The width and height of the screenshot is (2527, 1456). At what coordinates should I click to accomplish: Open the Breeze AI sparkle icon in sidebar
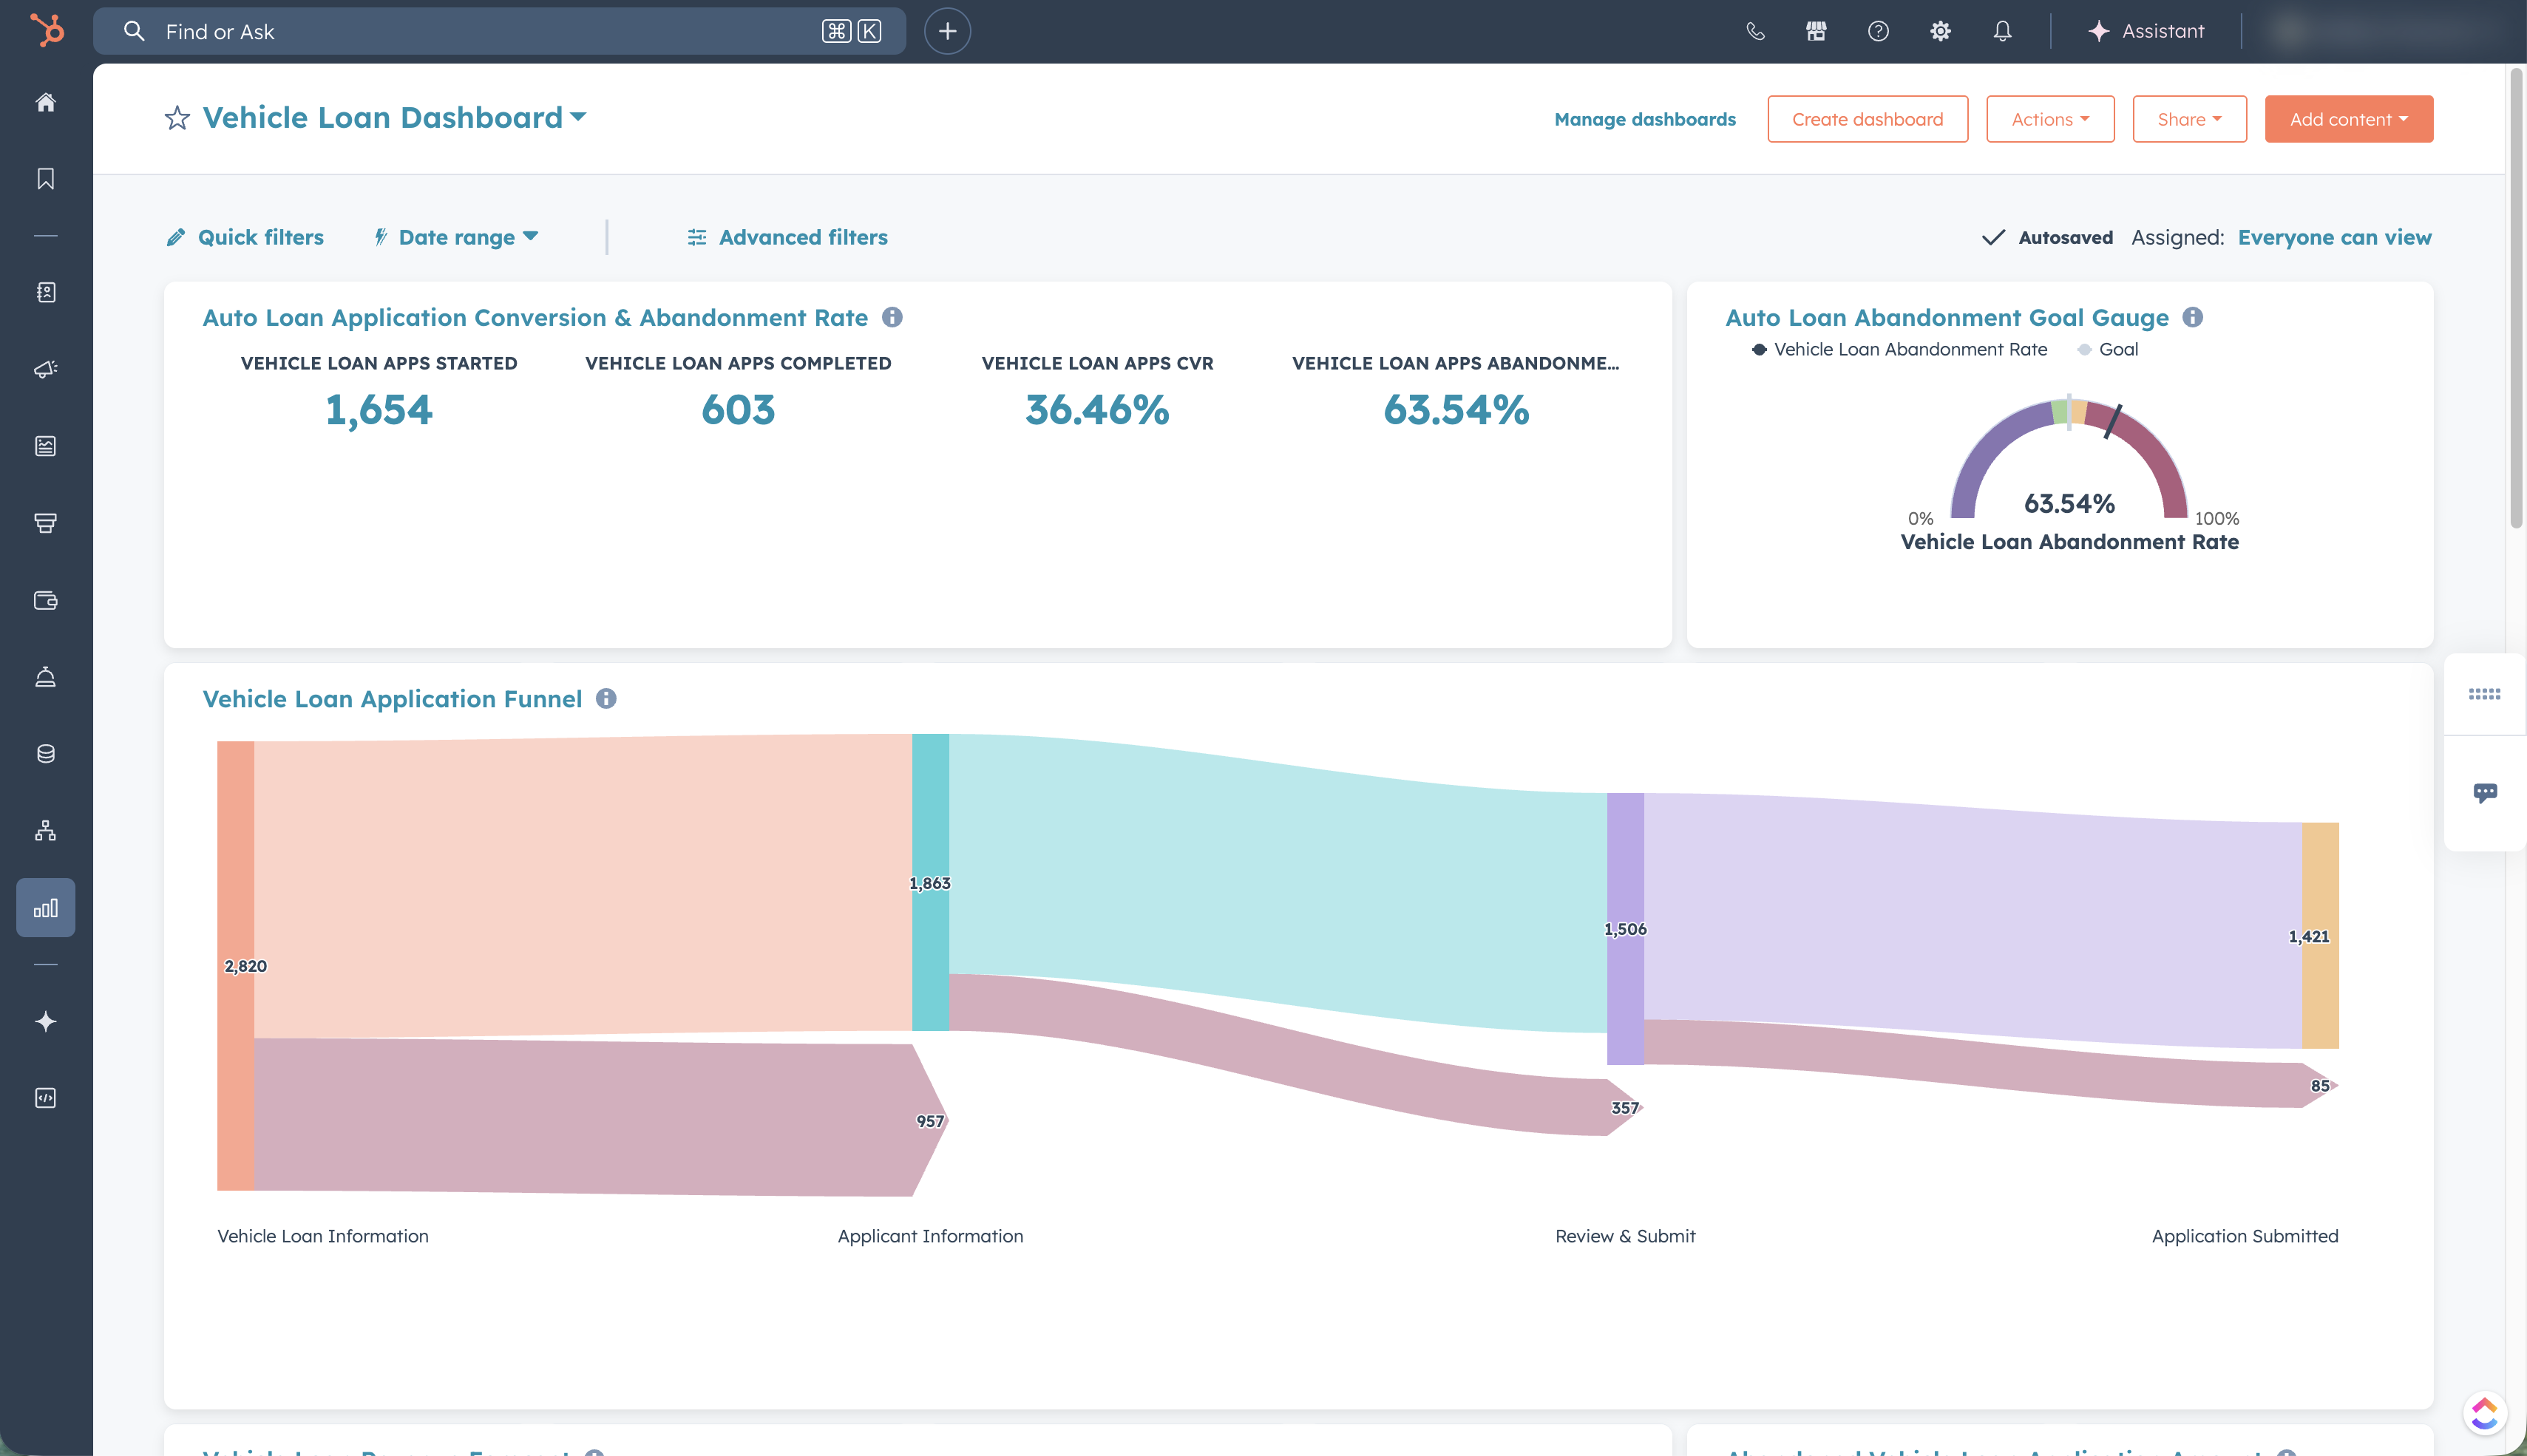(45, 1021)
